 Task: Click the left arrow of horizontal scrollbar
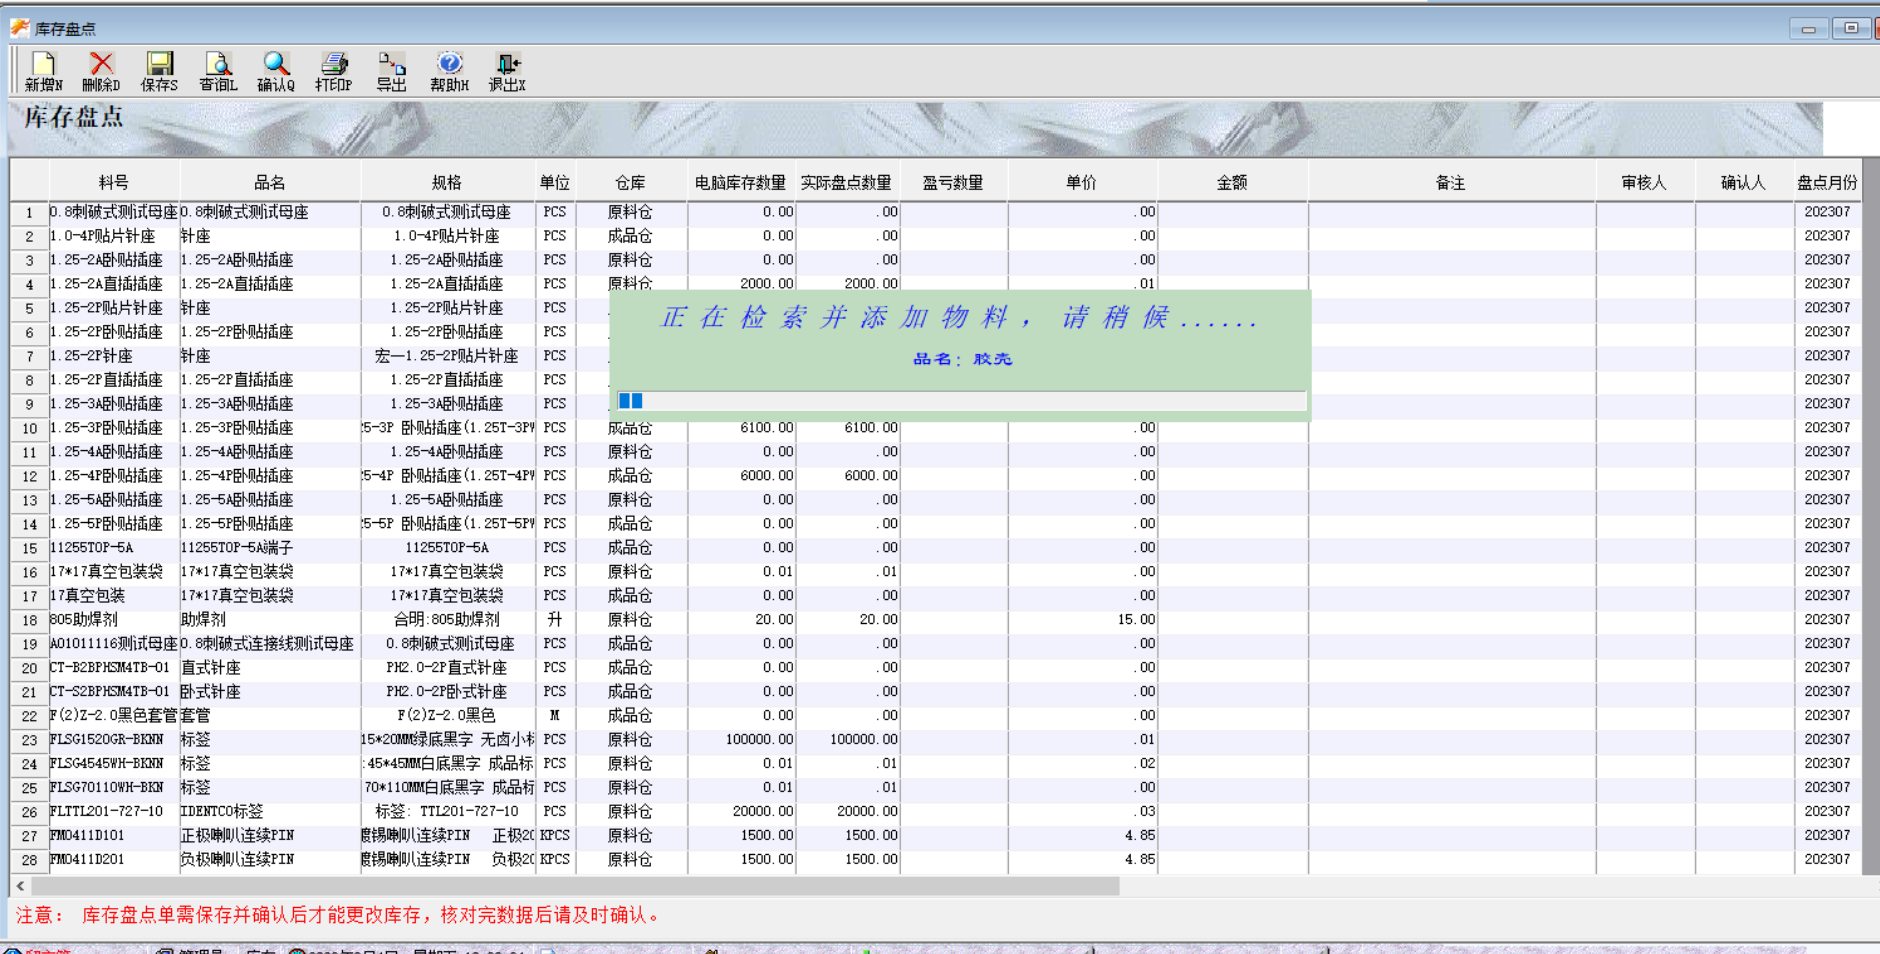pos(20,886)
